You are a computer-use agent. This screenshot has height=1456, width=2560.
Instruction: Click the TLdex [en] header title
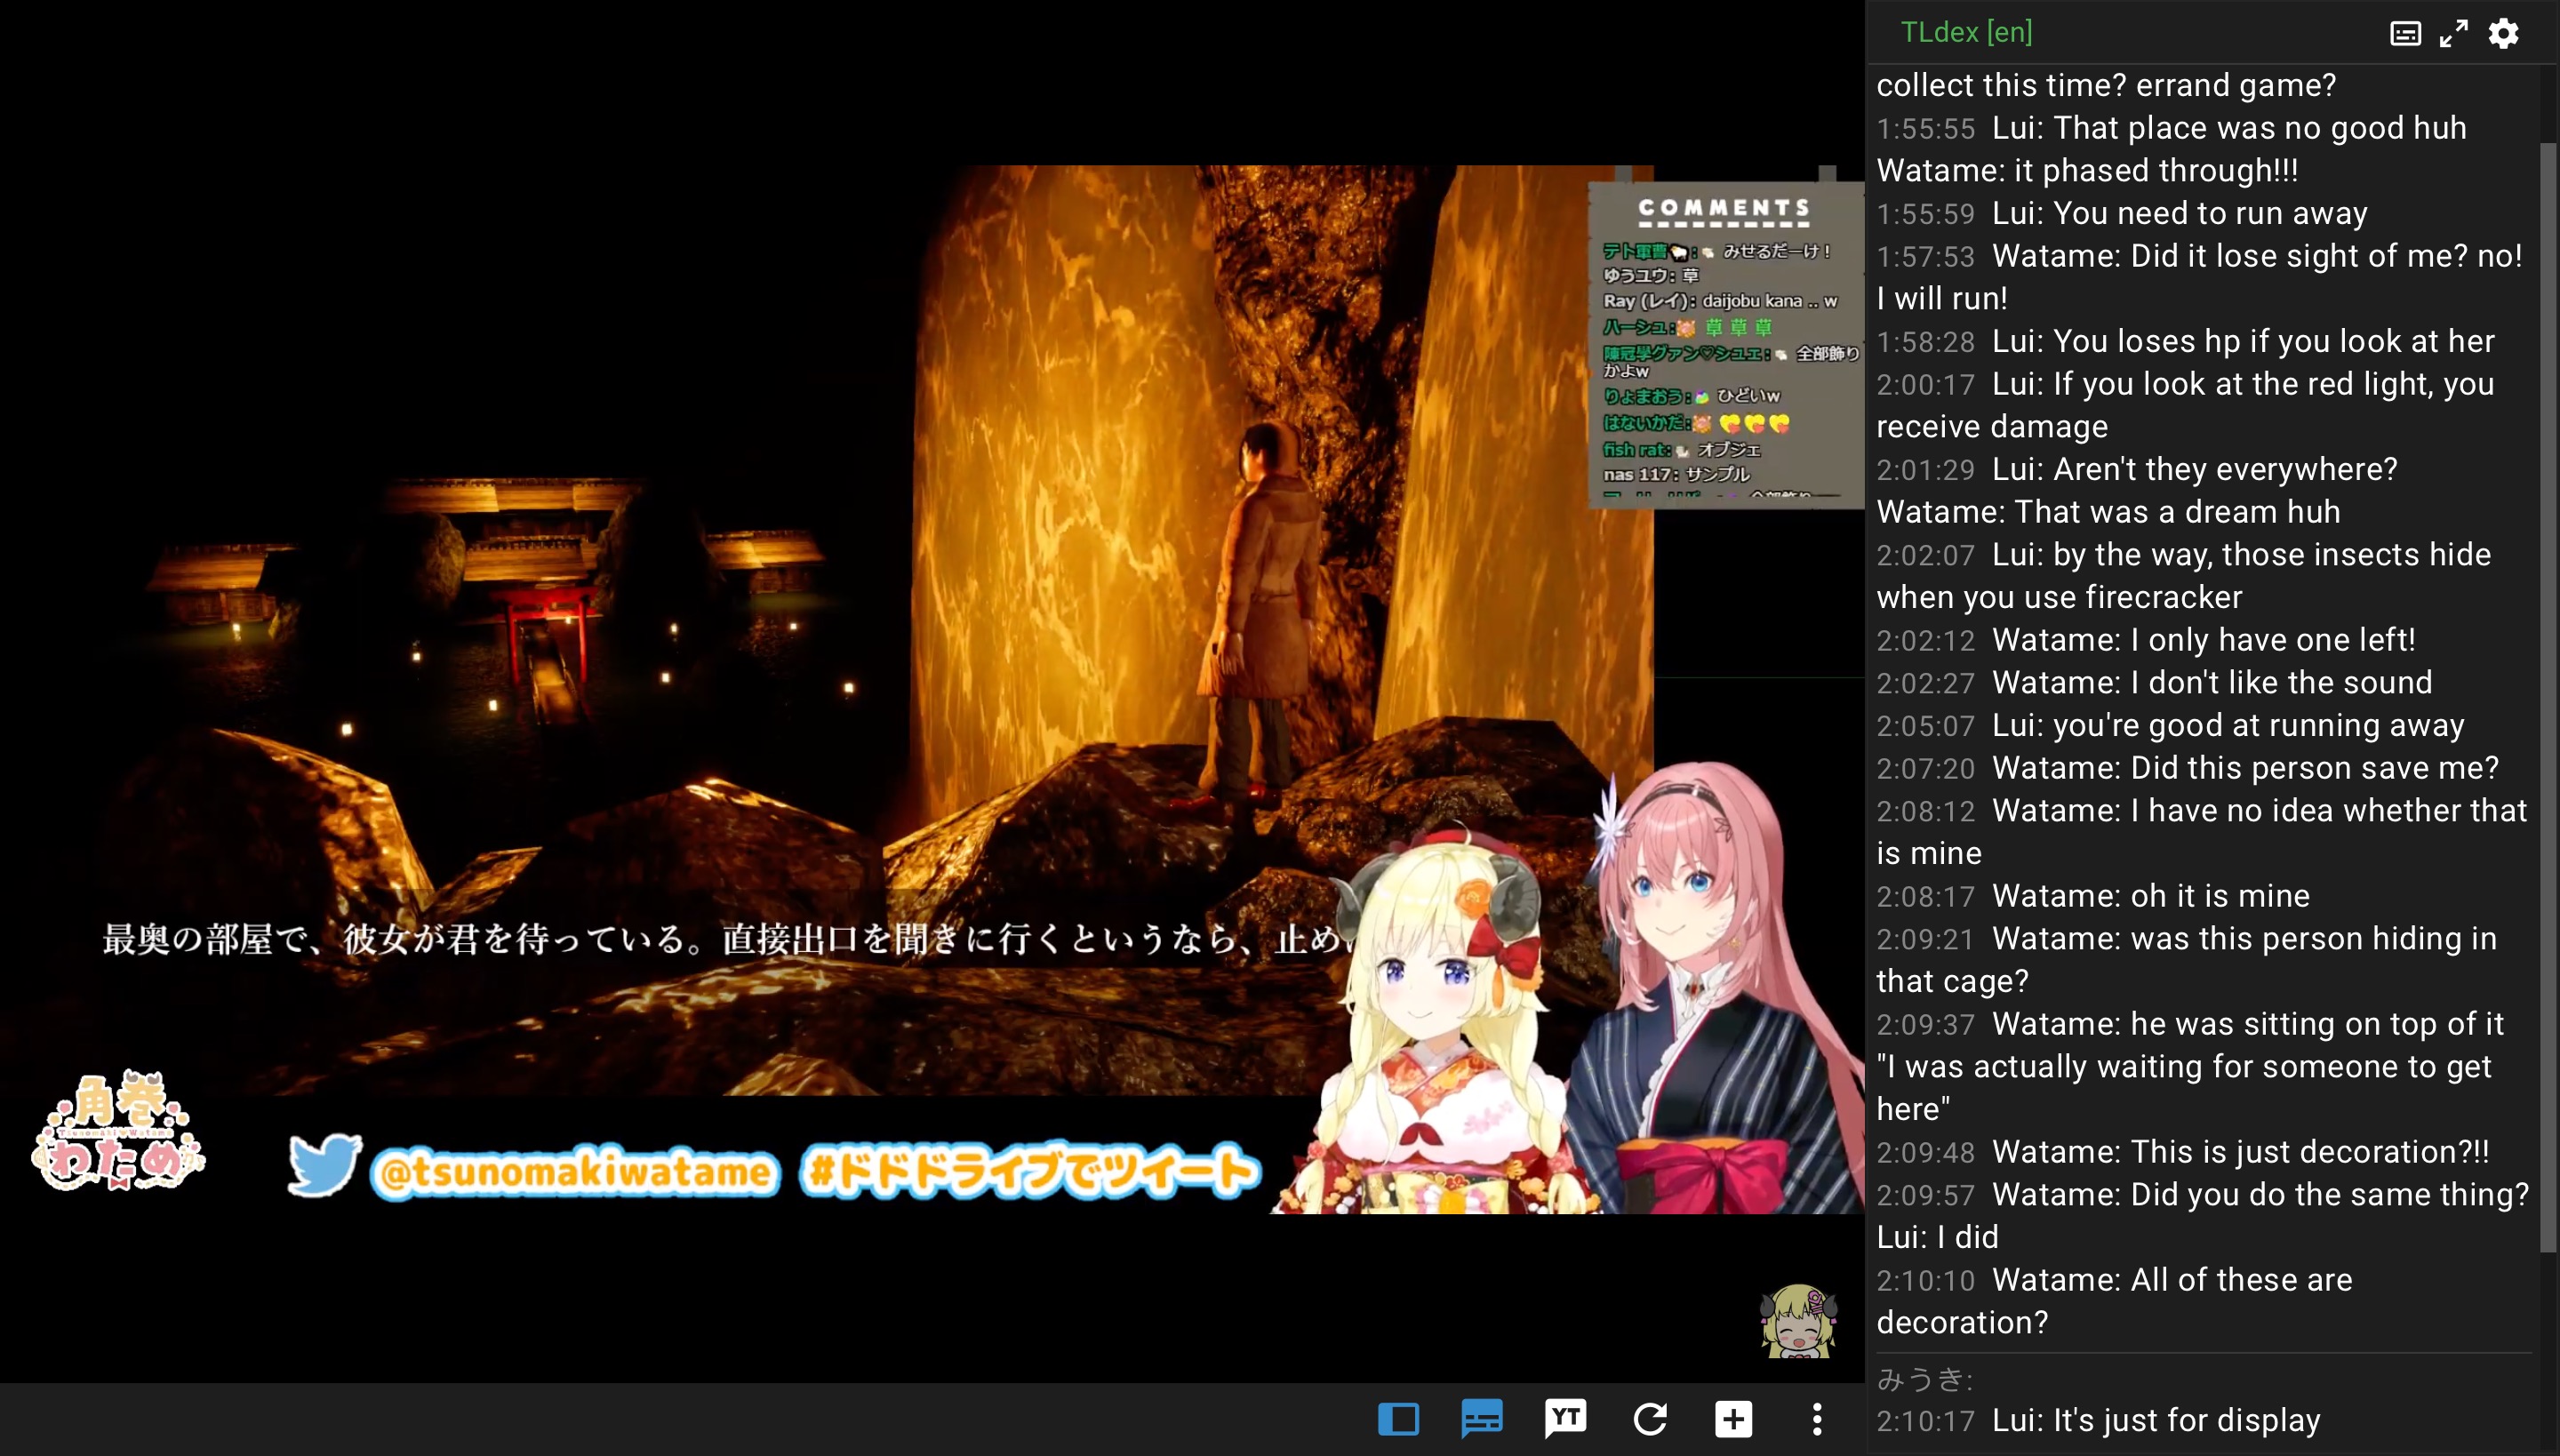coord(1966,32)
